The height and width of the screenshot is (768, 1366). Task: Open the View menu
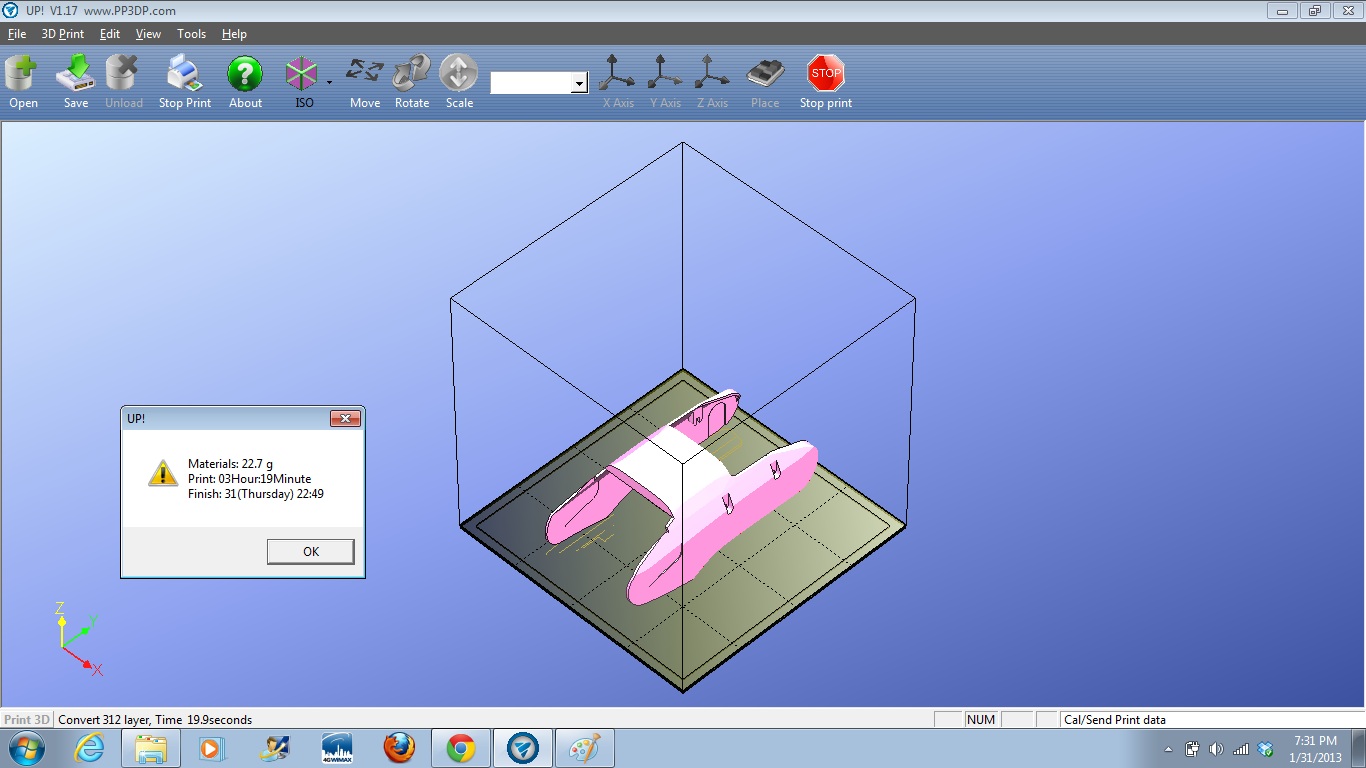click(148, 34)
